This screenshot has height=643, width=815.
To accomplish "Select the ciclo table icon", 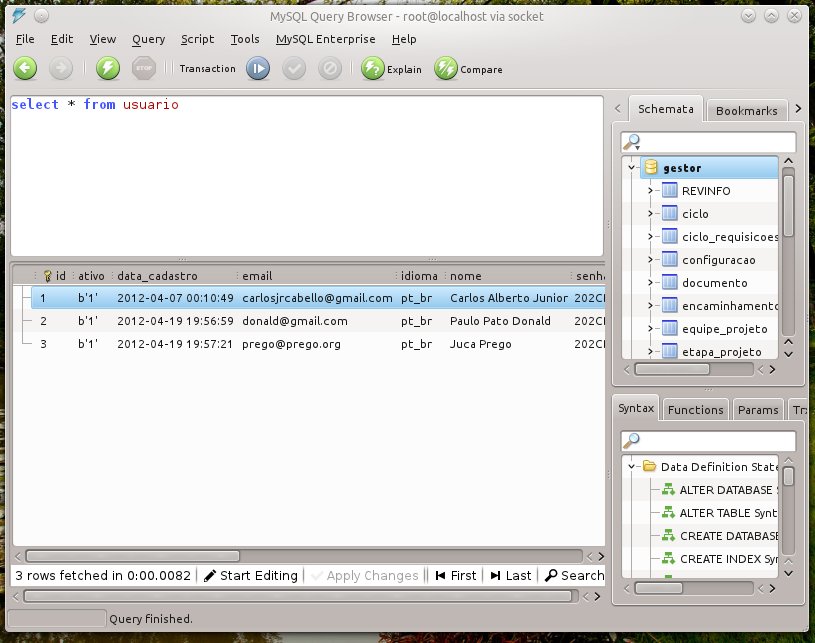I will [x=669, y=214].
